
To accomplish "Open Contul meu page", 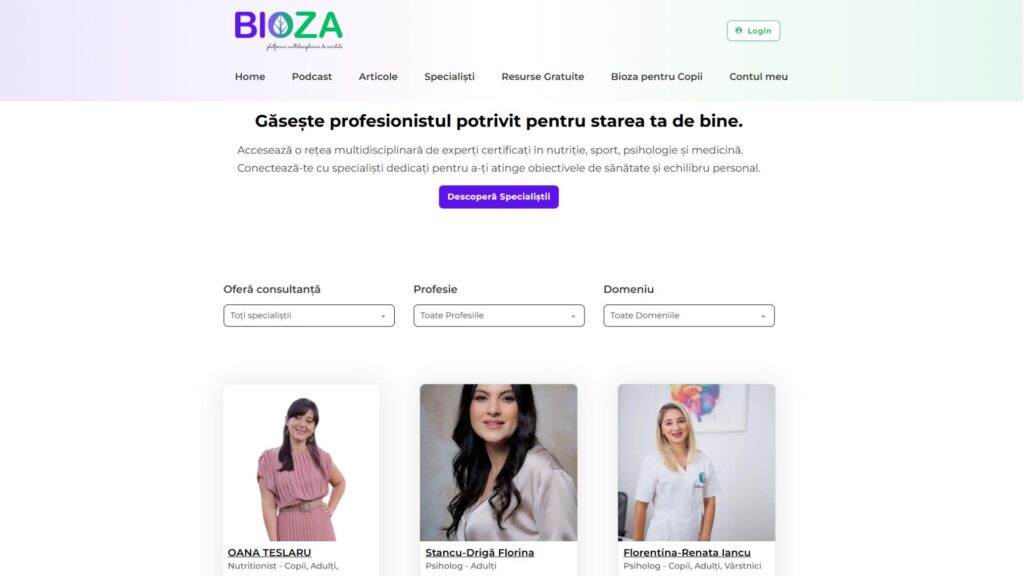I will [x=758, y=76].
